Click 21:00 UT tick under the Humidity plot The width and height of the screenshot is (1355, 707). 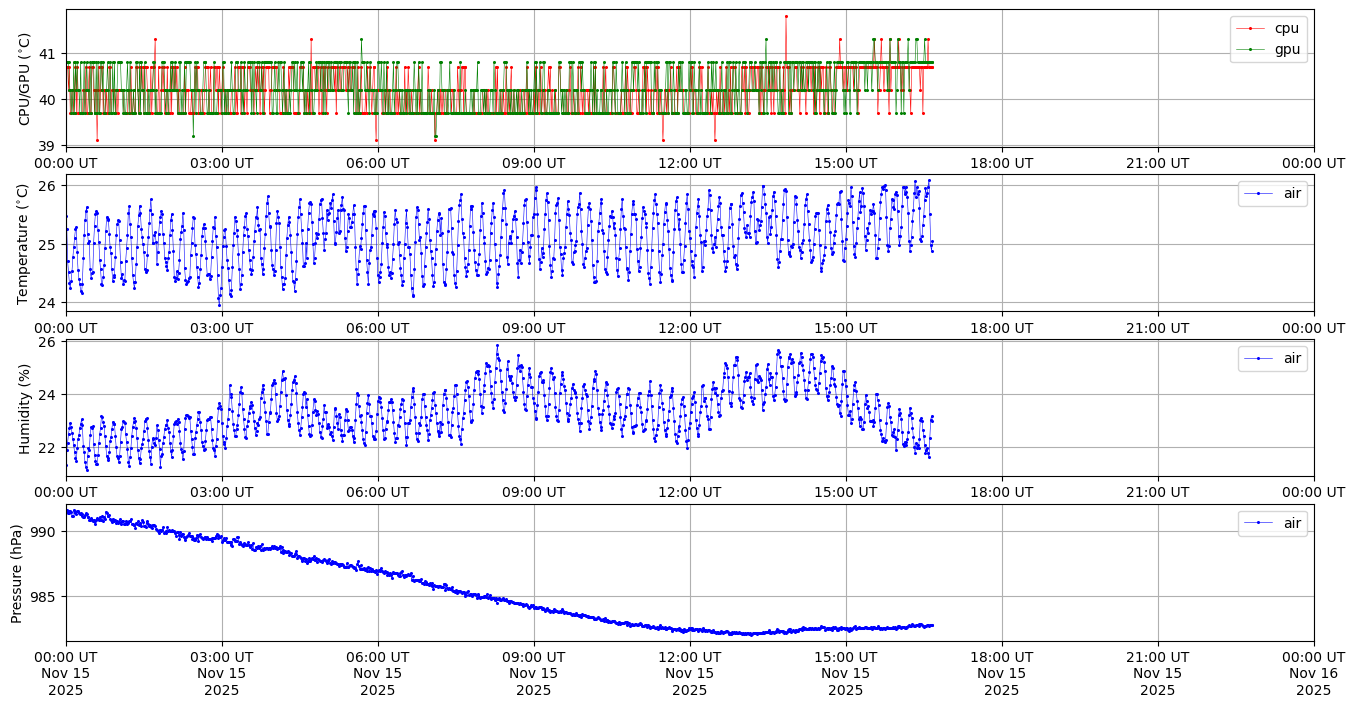[1157, 492]
